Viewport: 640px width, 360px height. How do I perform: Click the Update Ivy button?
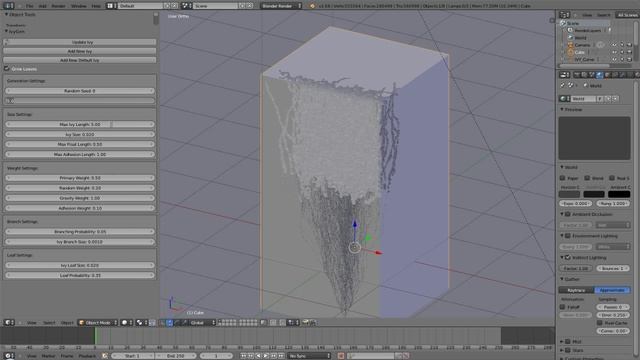coord(80,42)
